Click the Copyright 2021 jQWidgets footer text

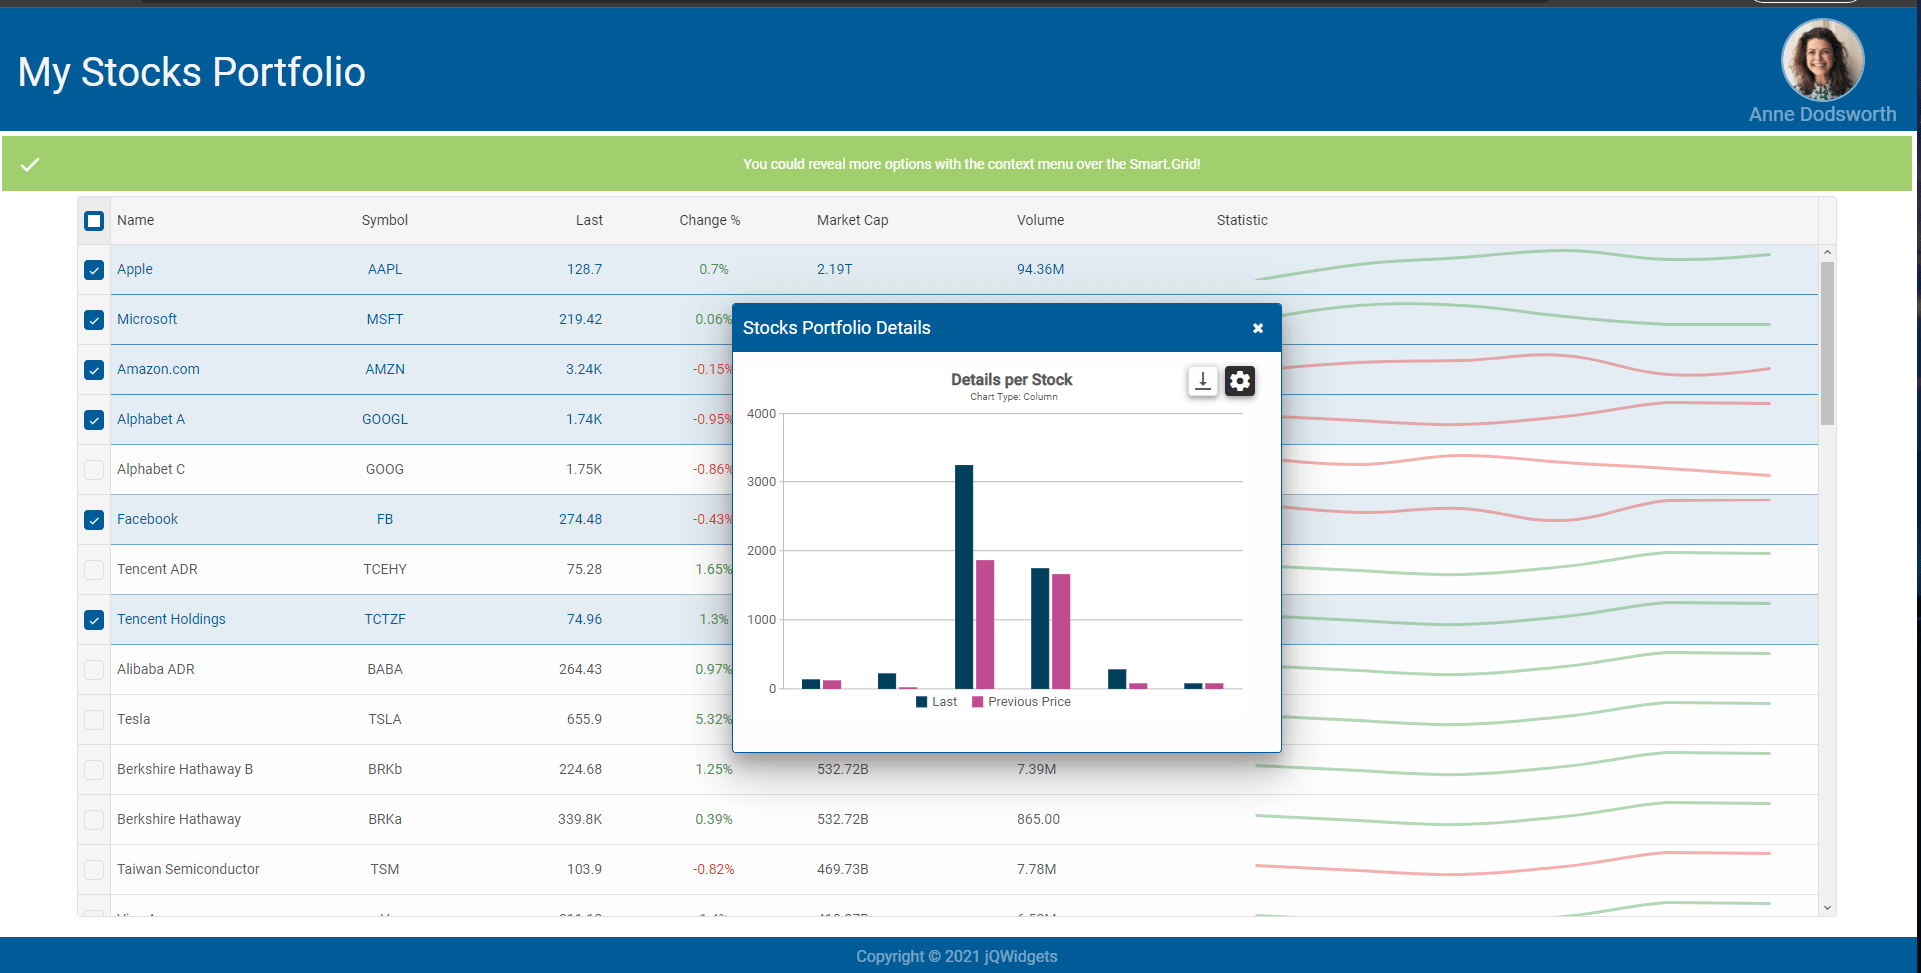point(956,956)
